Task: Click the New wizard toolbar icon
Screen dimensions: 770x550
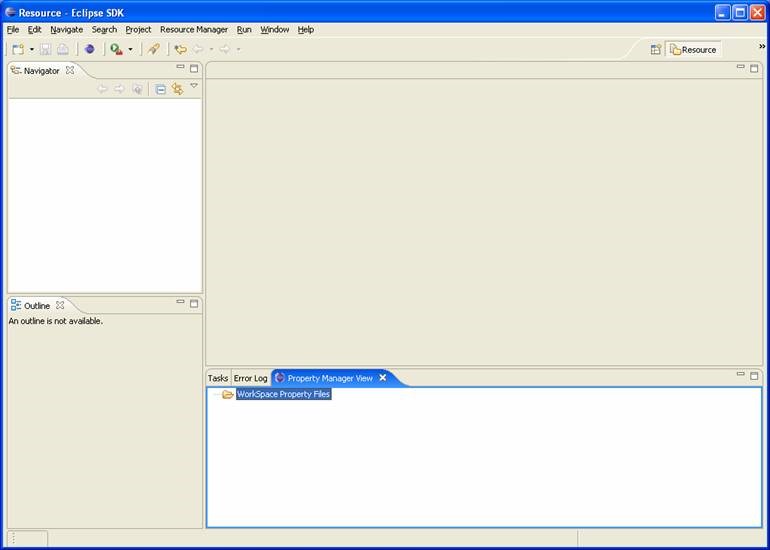Action: pyautogui.click(x=18, y=49)
